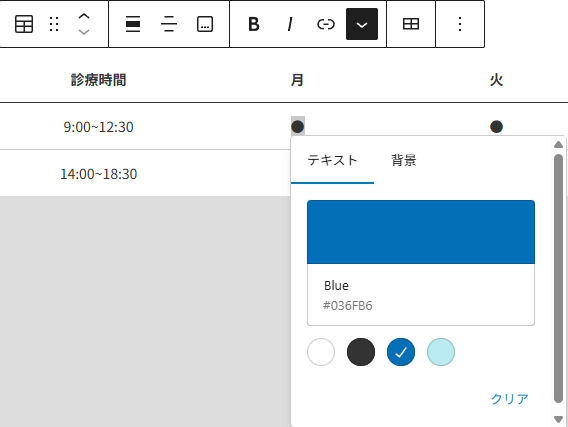Viewport: 568px width, 427px height.
Task: Select the white color swatch
Action: (321, 352)
